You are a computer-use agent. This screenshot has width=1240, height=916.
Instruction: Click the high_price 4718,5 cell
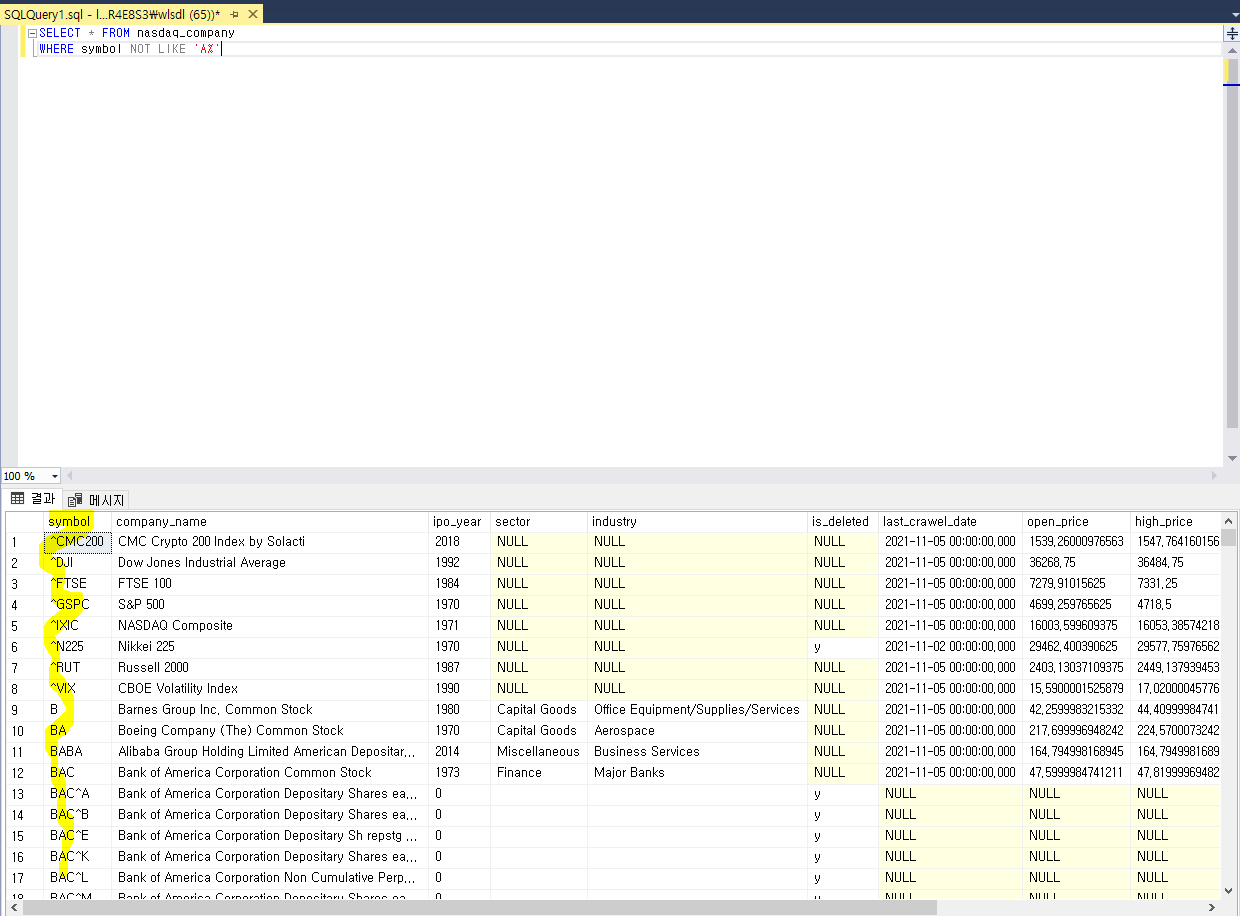click(1176, 605)
